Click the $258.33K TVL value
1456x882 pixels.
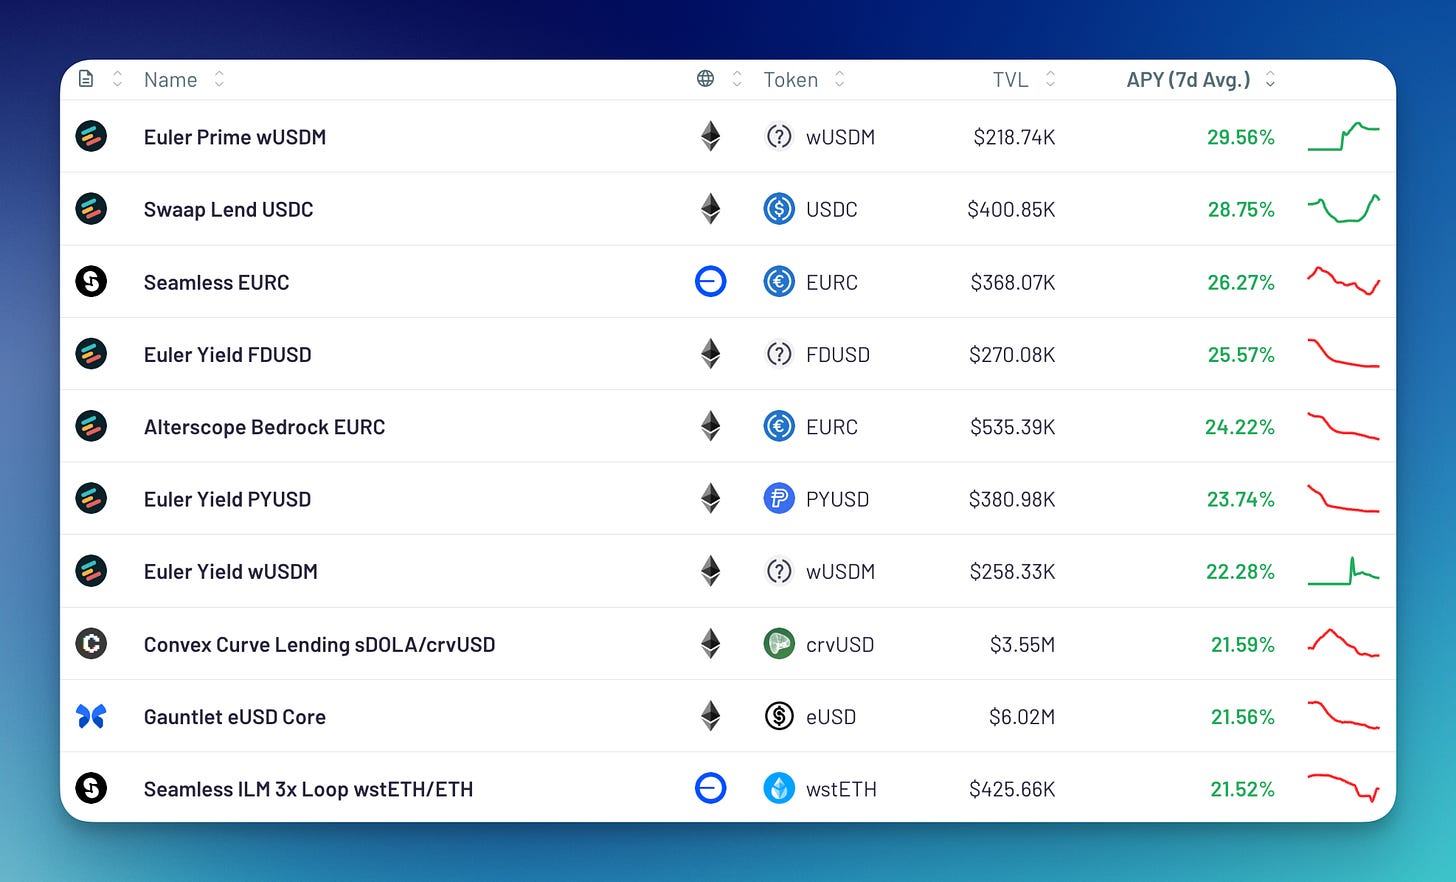pos(1012,571)
